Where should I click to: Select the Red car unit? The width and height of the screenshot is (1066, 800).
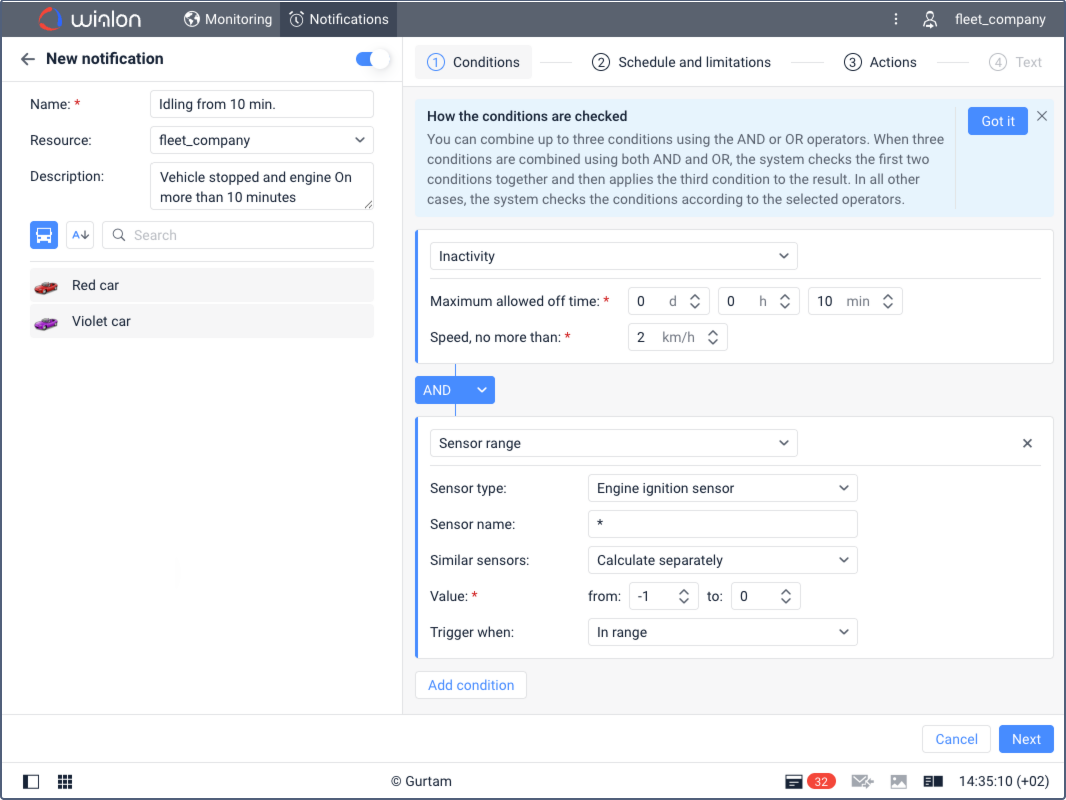point(202,285)
